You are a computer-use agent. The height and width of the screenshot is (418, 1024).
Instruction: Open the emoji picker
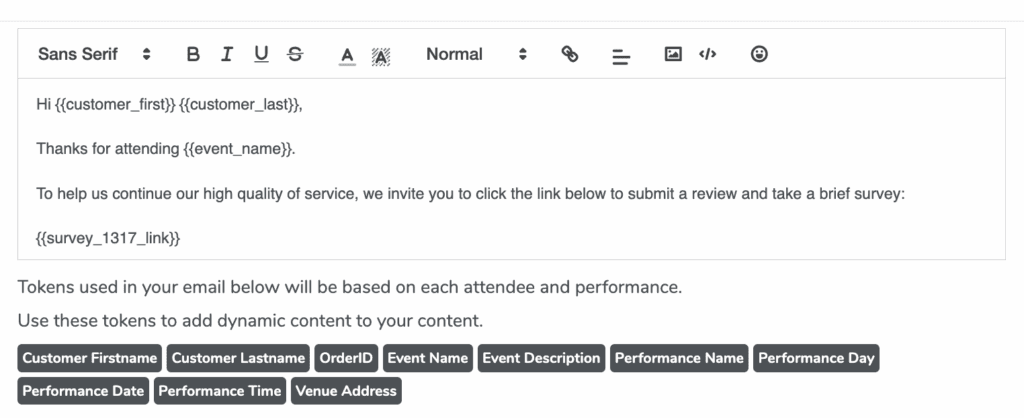click(x=759, y=55)
